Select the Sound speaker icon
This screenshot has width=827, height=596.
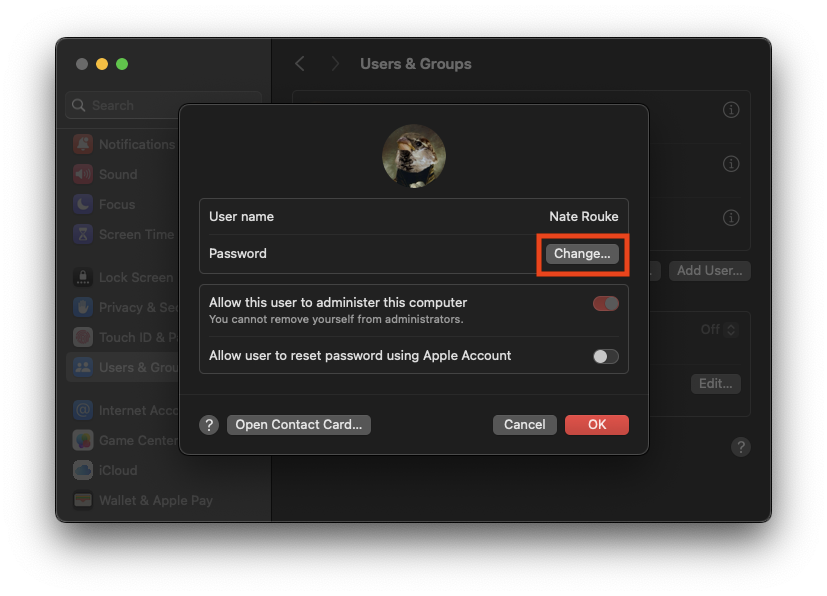pyautogui.click(x=83, y=174)
